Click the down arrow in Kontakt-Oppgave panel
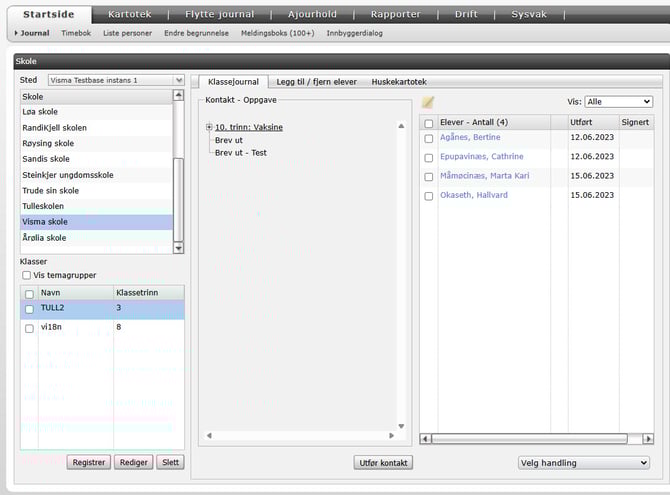Viewport: 670px width, 495px height. 402,425
